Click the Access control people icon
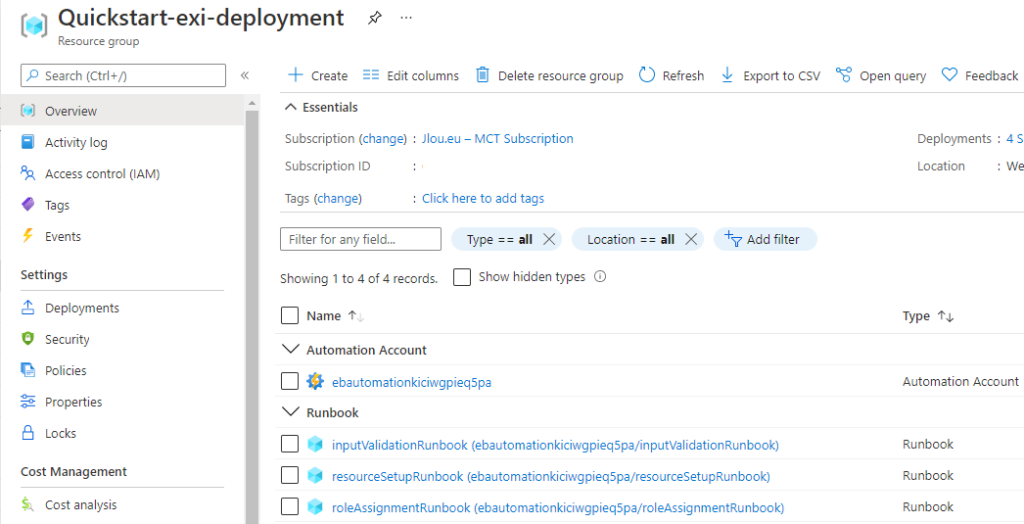 [x=27, y=173]
